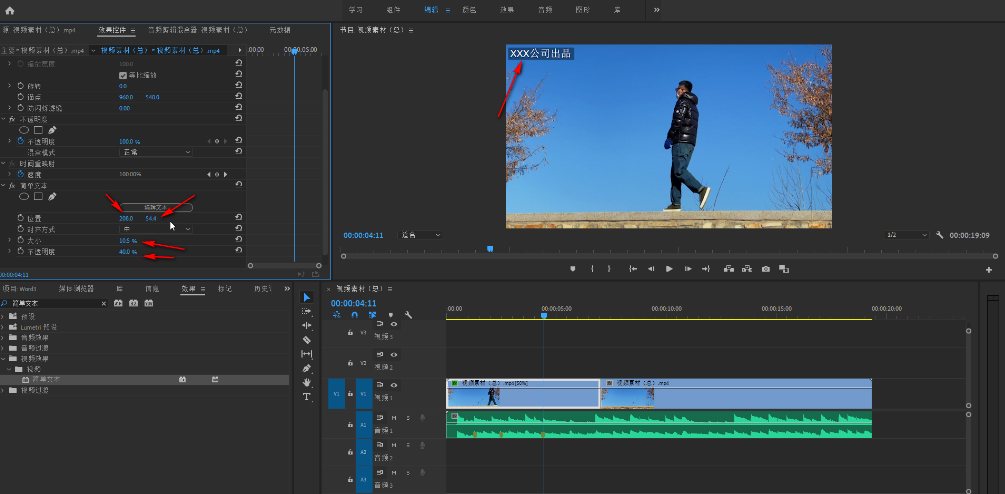
Task: Select the Pen tool in the tools panel
Action: (306, 368)
